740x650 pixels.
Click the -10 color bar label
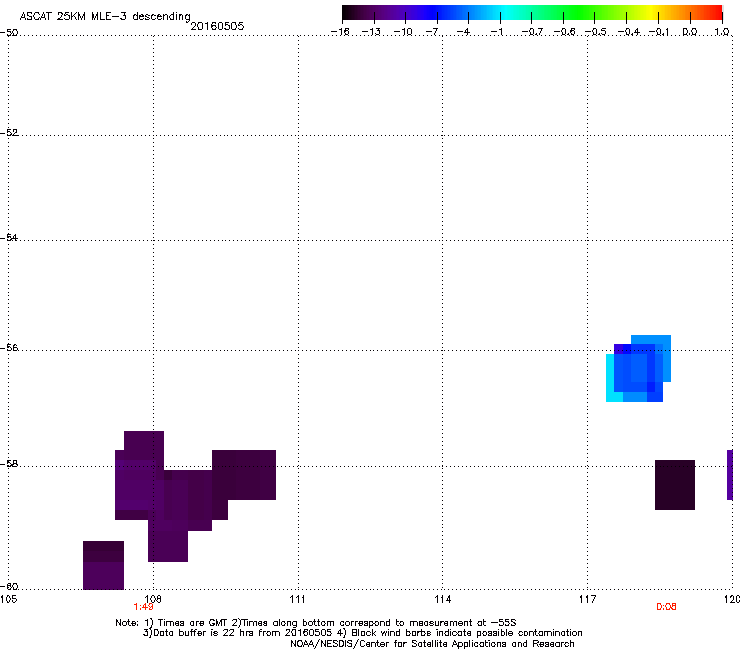click(x=403, y=32)
